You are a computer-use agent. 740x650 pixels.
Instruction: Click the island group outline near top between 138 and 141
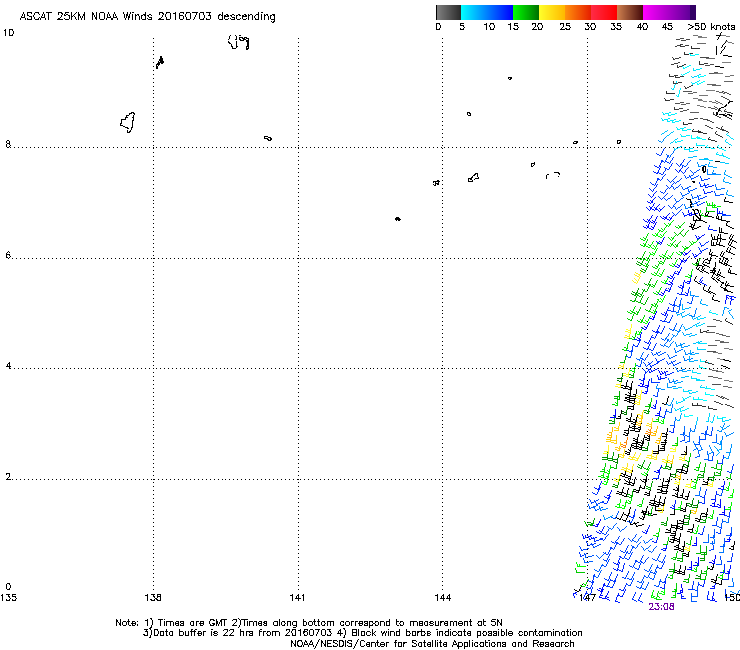[x=238, y=42]
